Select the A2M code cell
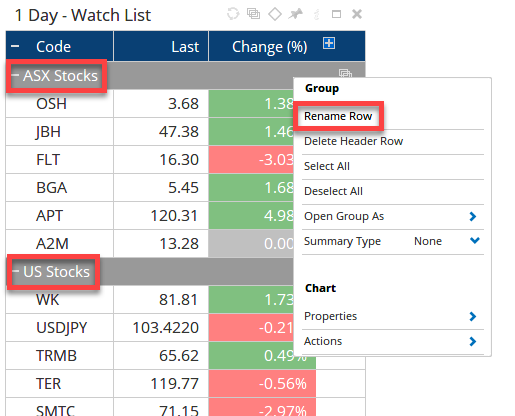Image resolution: width=515 pixels, height=416 pixels. 60,243
